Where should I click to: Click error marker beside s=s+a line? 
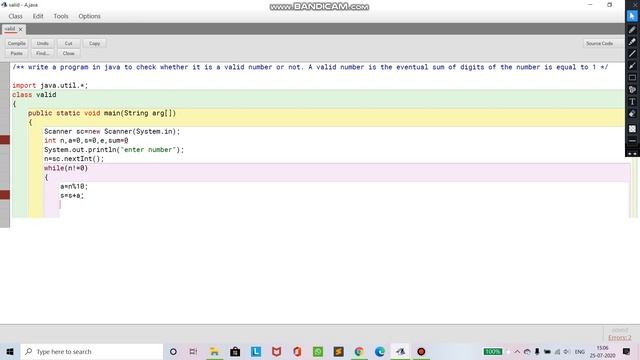pos(5,195)
